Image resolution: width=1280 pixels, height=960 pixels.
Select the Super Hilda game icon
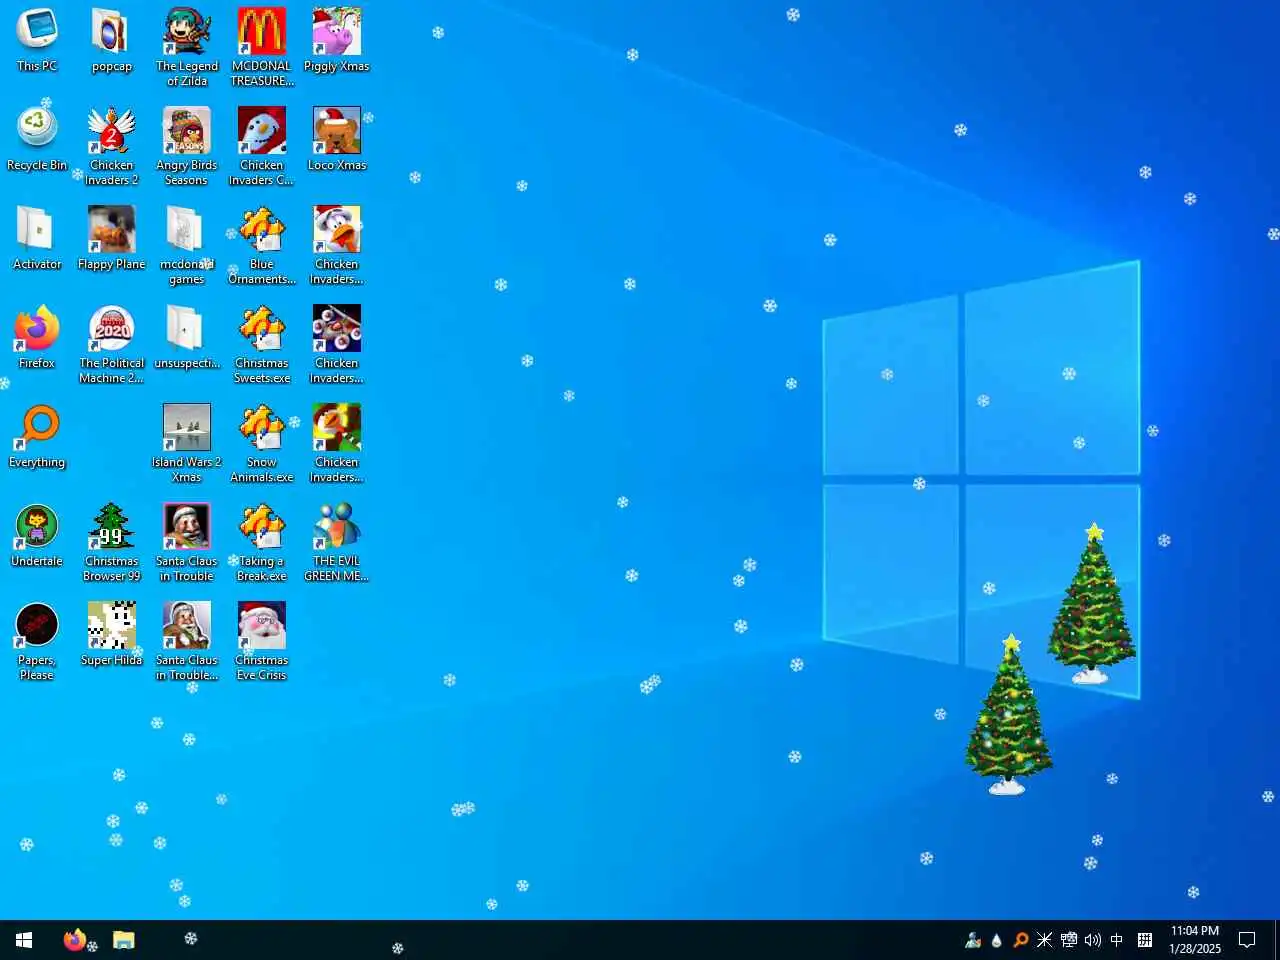pos(112,635)
